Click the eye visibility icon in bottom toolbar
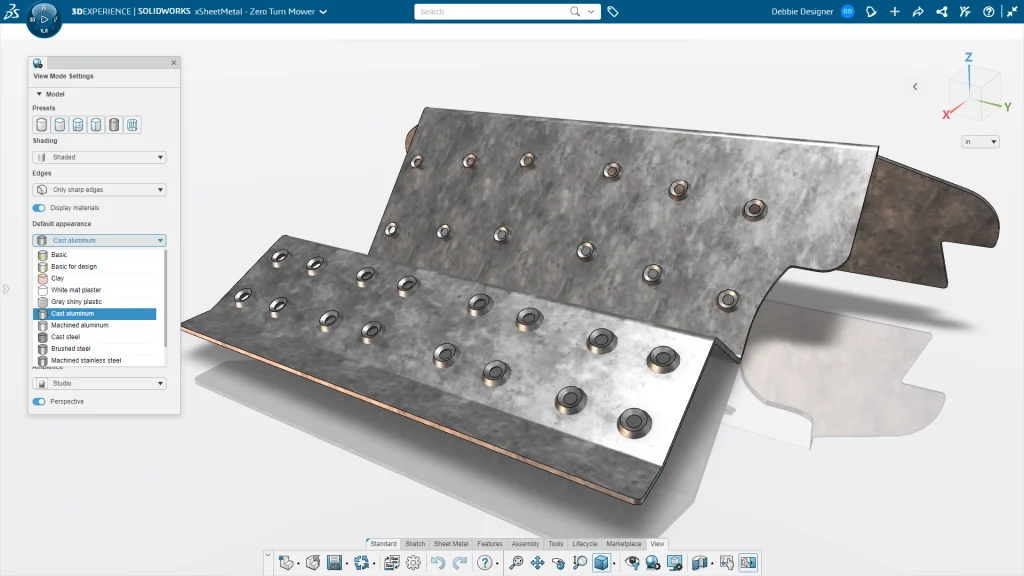The height and width of the screenshot is (576, 1024). point(632,563)
